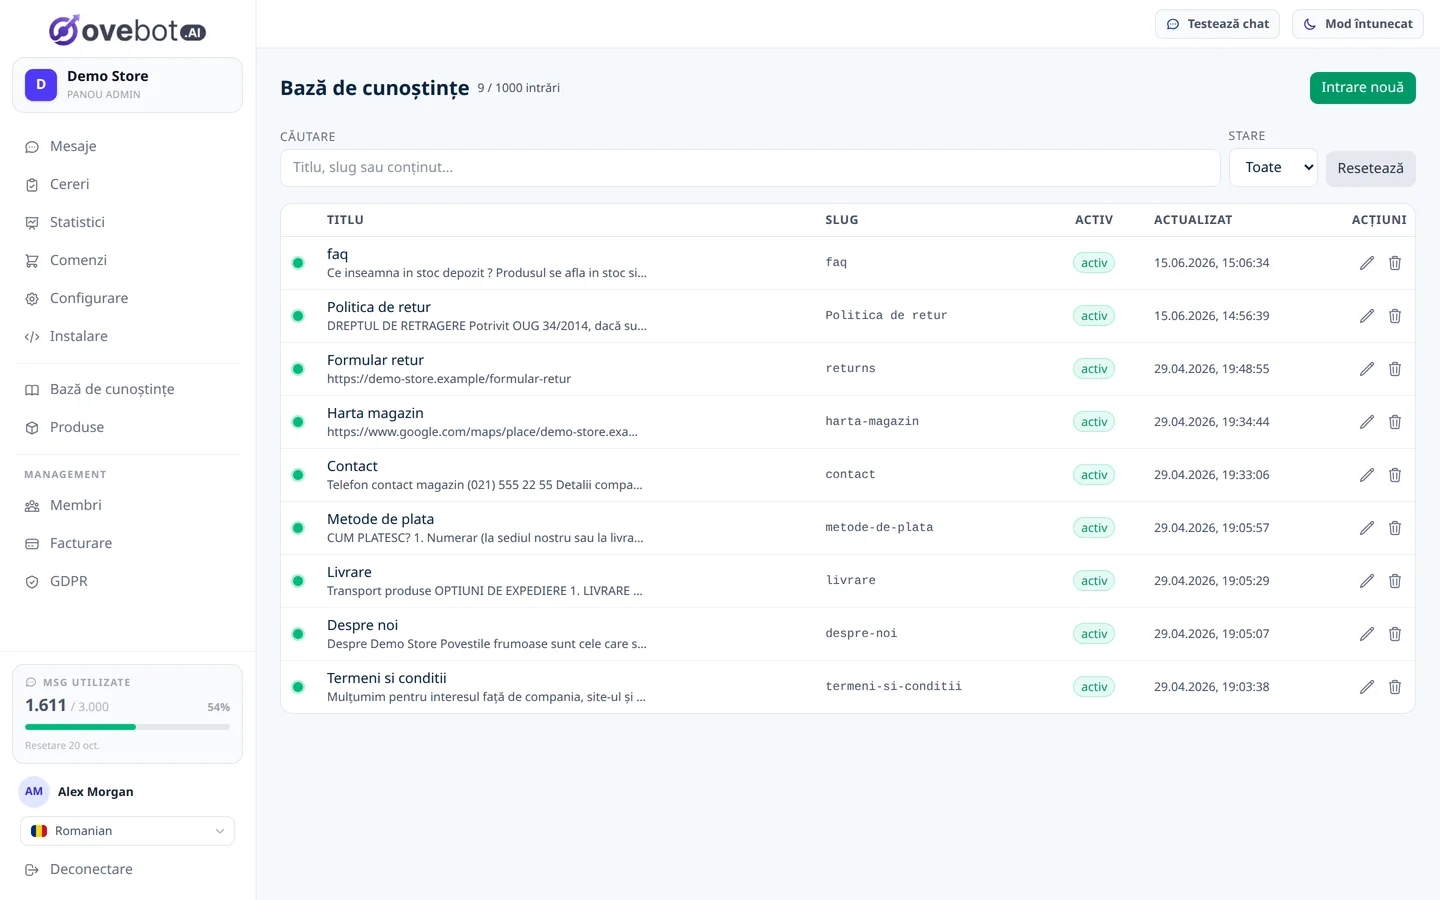Delete the faq entry using trash icon

click(1395, 263)
